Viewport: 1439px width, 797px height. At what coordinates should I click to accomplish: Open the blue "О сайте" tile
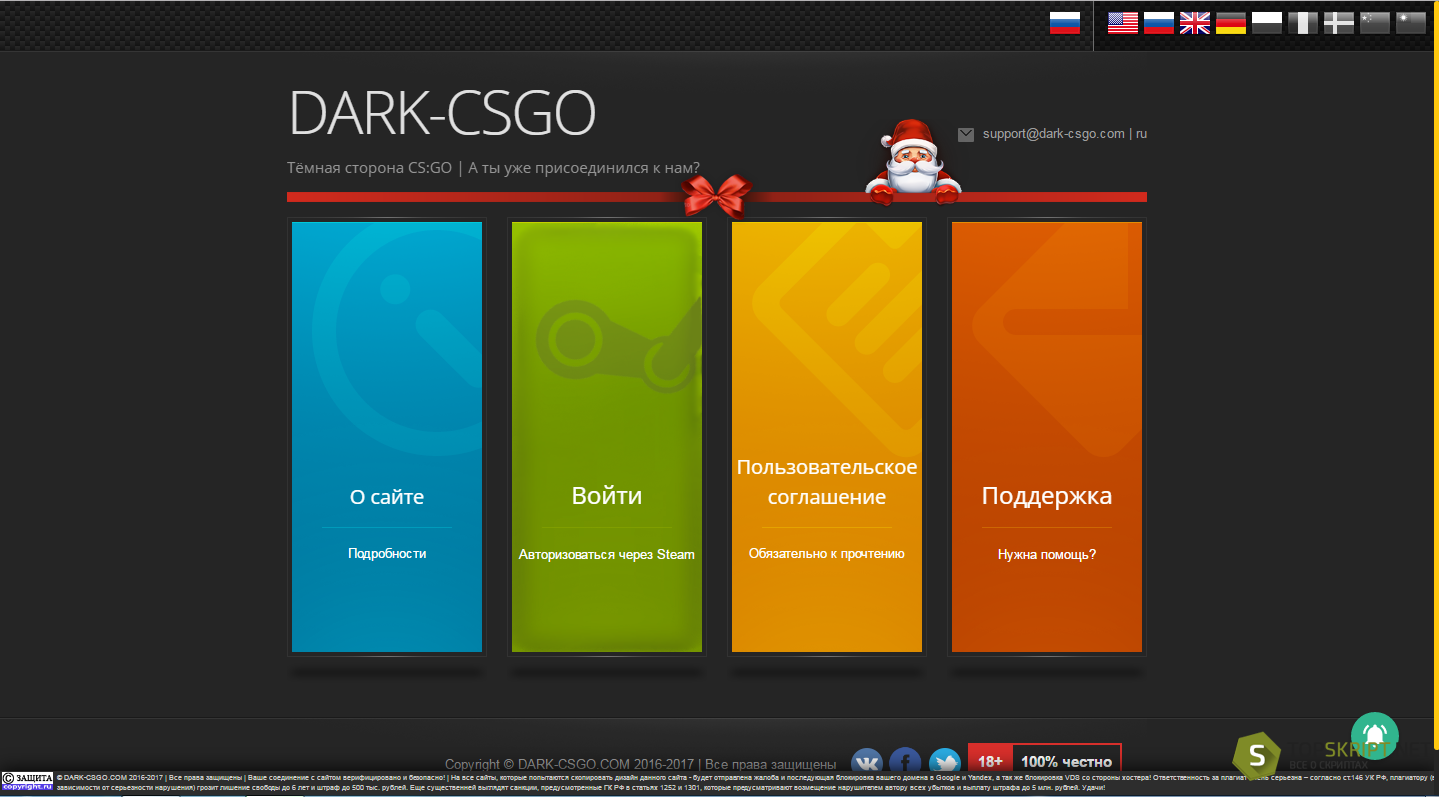coord(387,437)
